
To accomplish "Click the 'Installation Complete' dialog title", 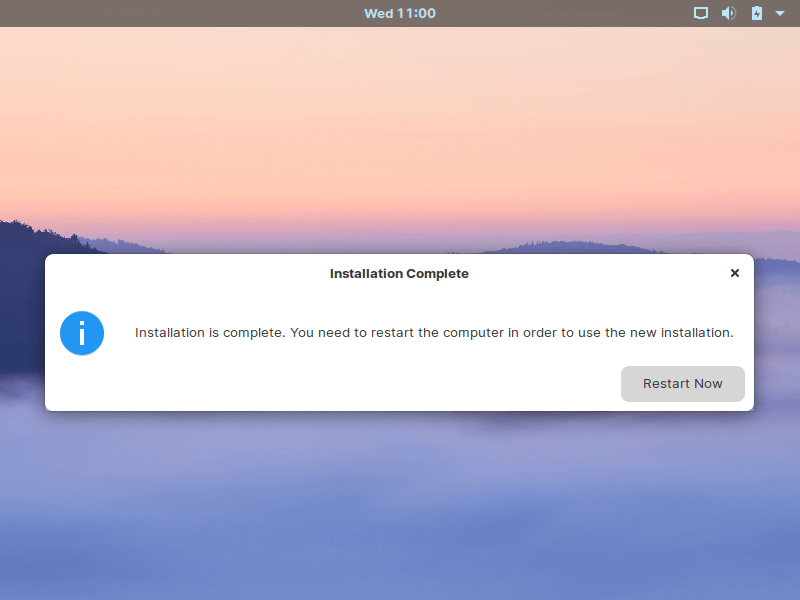I will 399,273.
